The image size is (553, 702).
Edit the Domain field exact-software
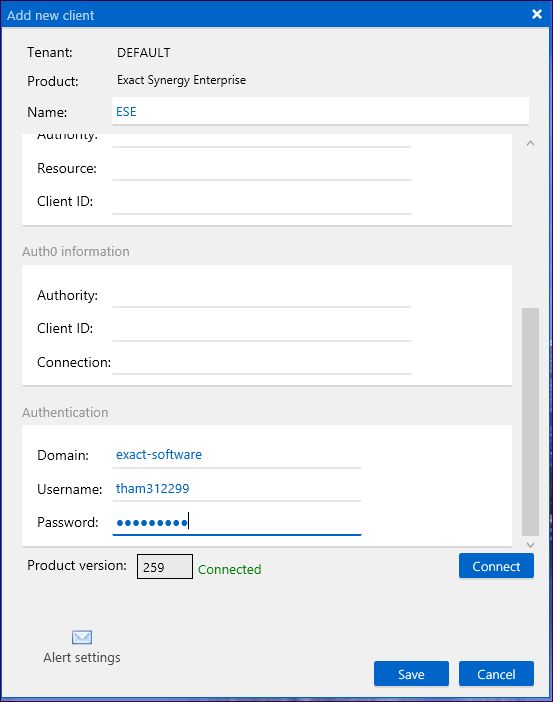point(237,455)
